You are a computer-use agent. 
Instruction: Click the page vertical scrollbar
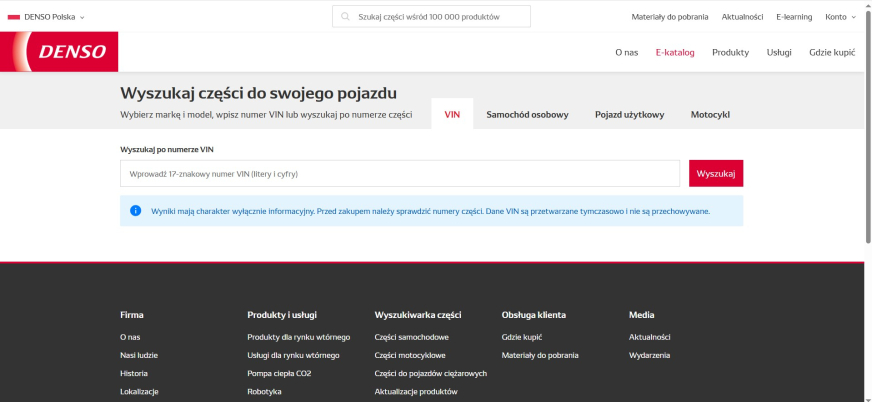pyautogui.click(x=867, y=130)
